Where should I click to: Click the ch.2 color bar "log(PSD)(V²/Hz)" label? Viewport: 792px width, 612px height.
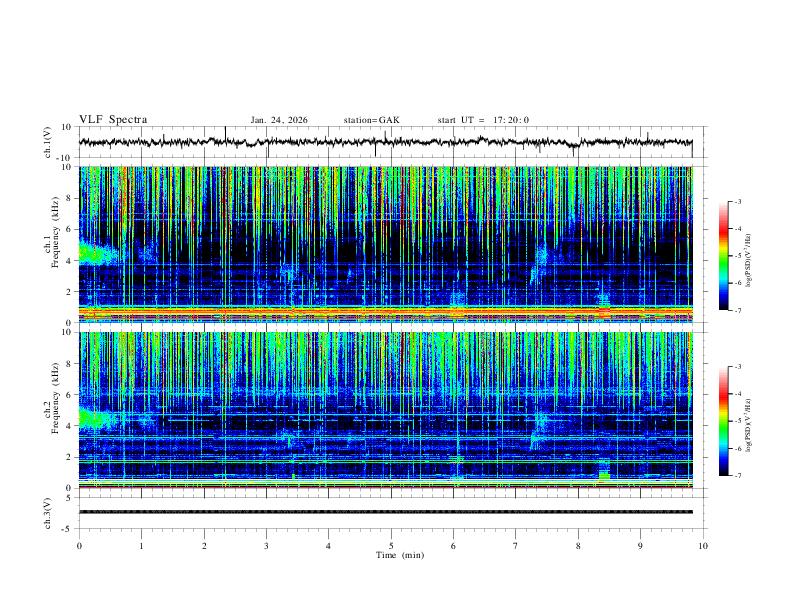click(749, 425)
